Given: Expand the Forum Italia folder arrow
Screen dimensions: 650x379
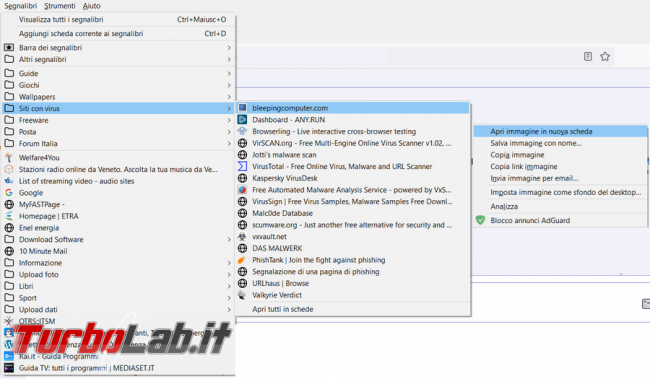Looking at the screenshot, I should (229, 143).
